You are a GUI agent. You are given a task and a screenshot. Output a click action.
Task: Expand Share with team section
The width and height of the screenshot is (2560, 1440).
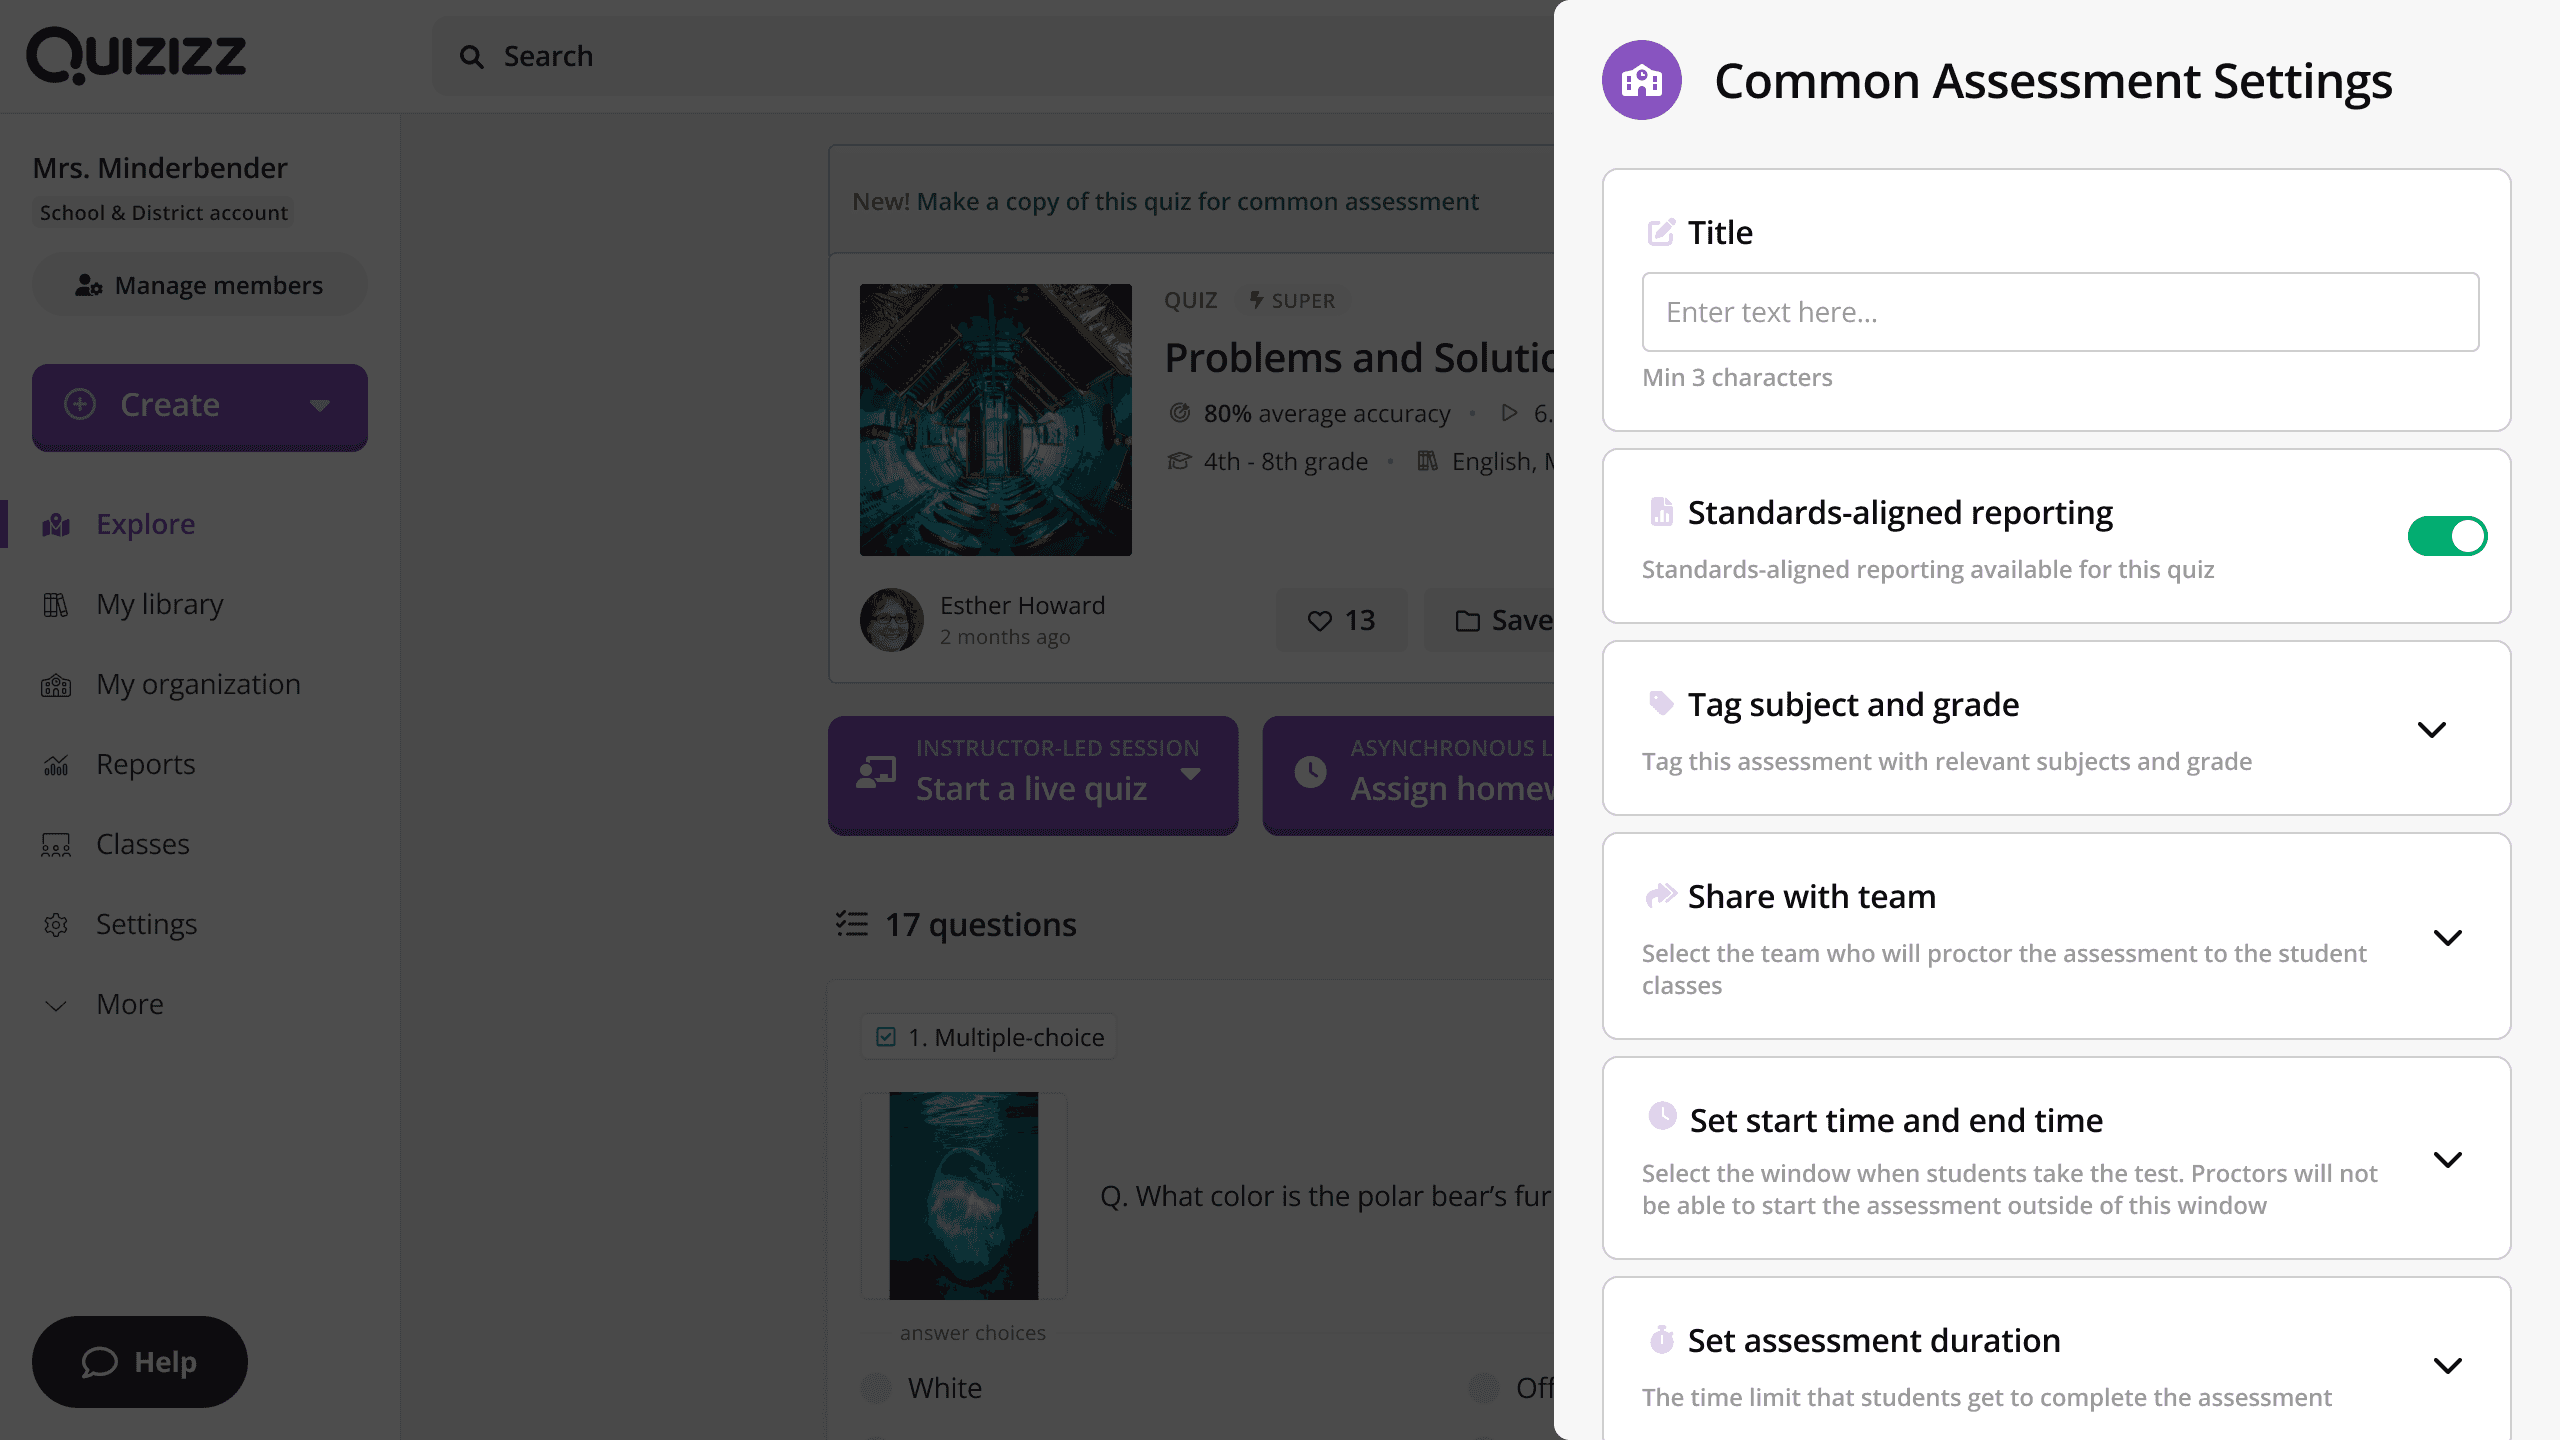coord(2447,938)
